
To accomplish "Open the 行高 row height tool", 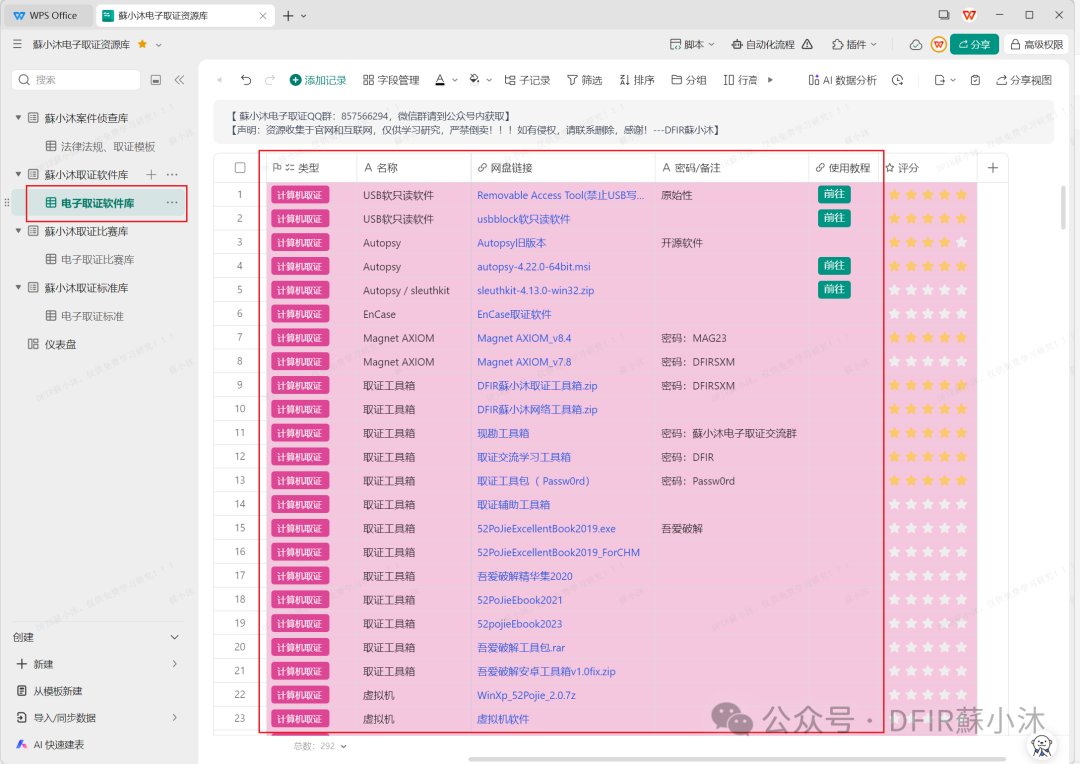I will (740, 80).
